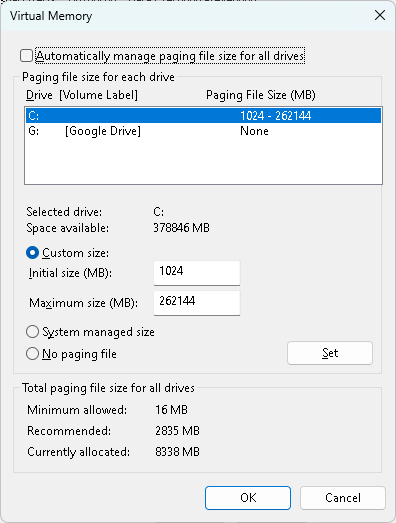
Task: Click the Paging File Size (MB) column header
Action: (261, 95)
